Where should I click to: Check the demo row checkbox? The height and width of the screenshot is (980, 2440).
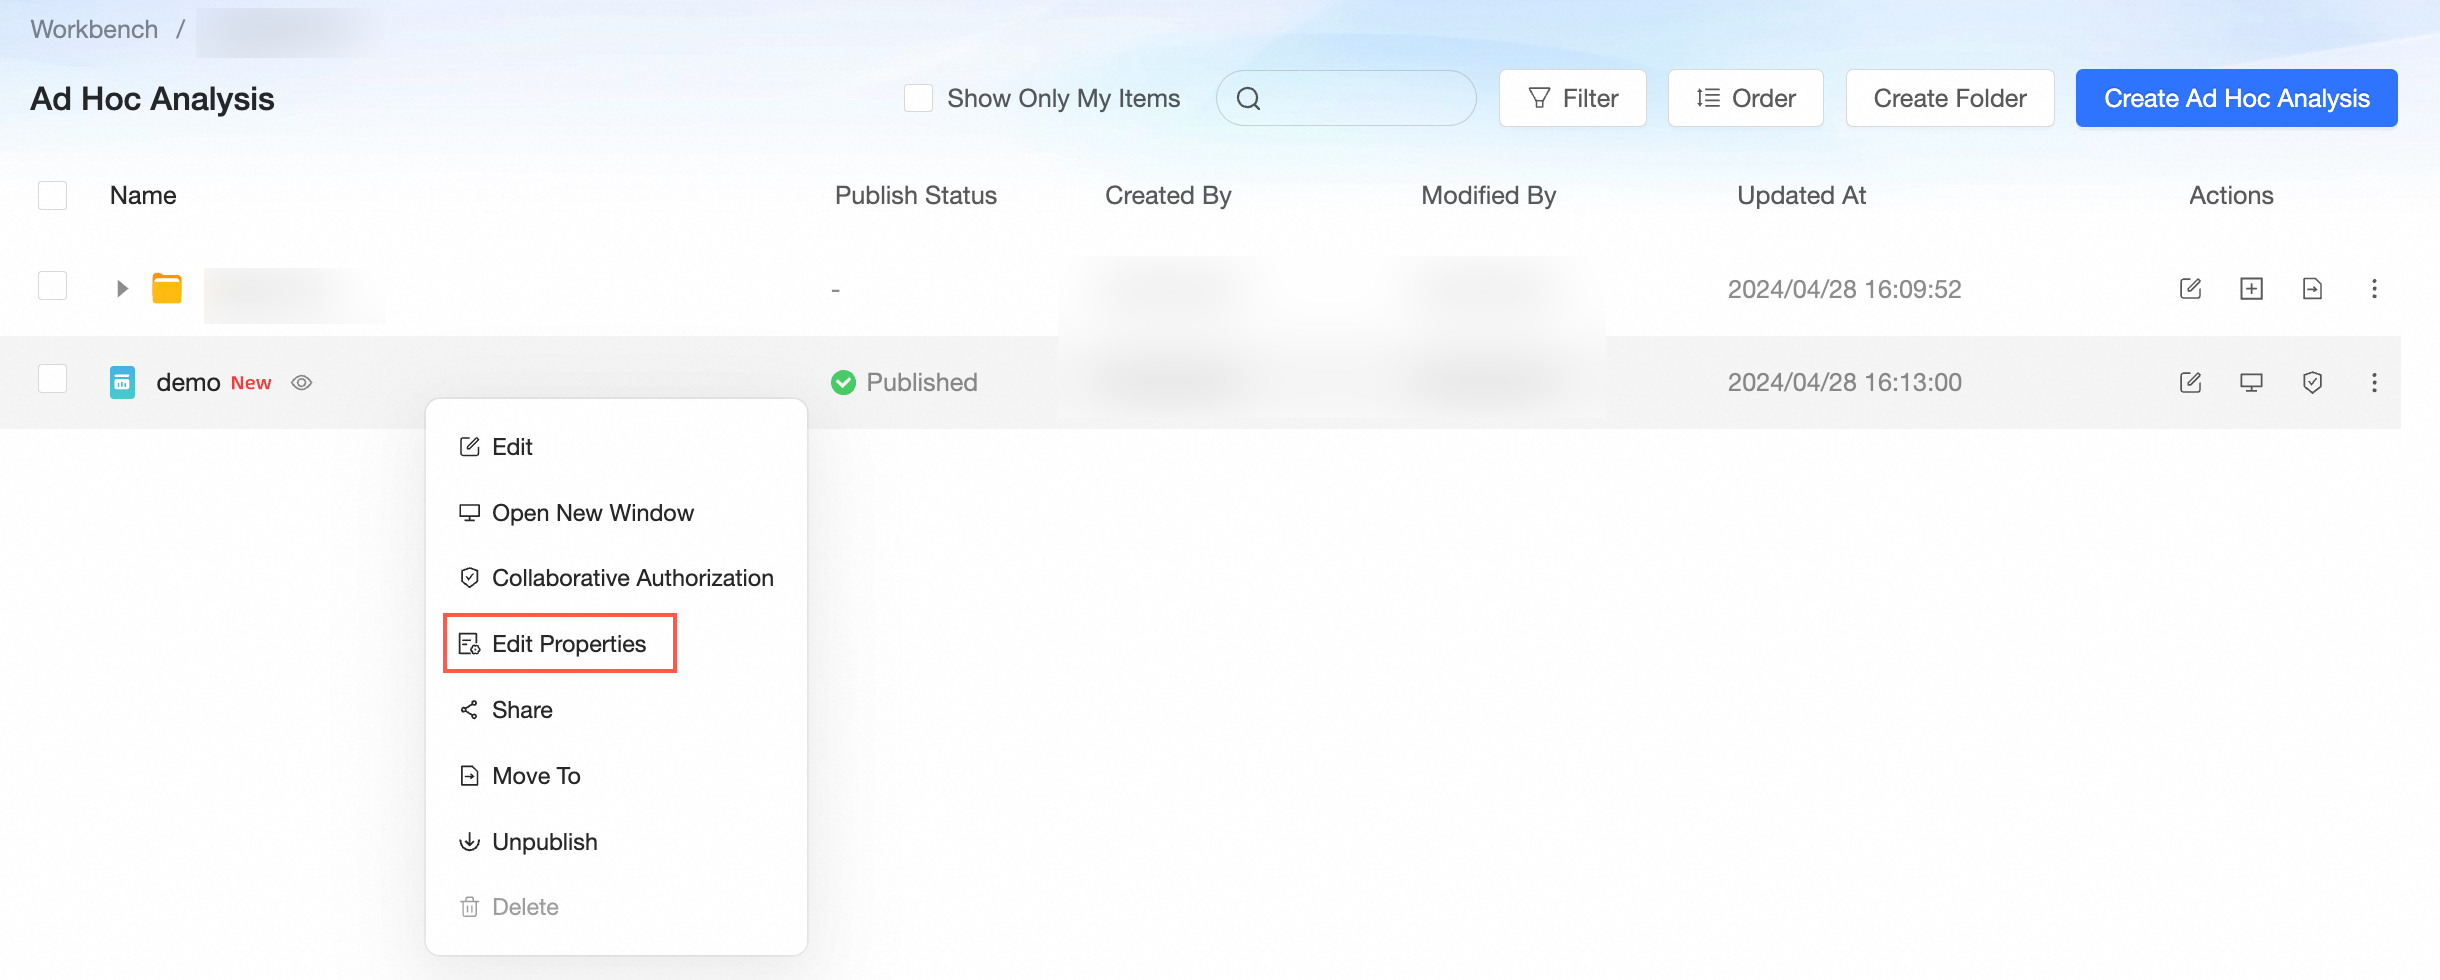tap(52, 379)
